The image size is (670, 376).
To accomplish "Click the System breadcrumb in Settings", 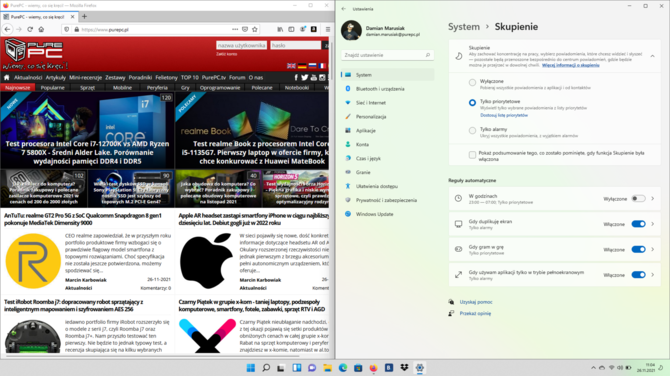I will click(x=464, y=27).
